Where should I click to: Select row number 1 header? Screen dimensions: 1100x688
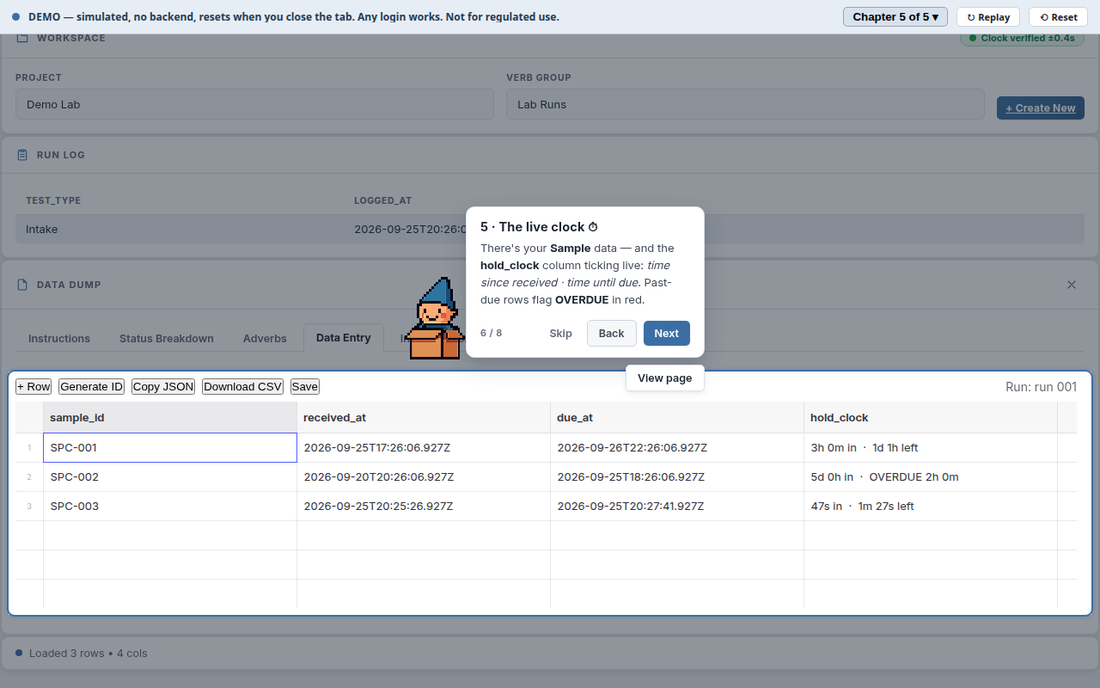click(29, 447)
